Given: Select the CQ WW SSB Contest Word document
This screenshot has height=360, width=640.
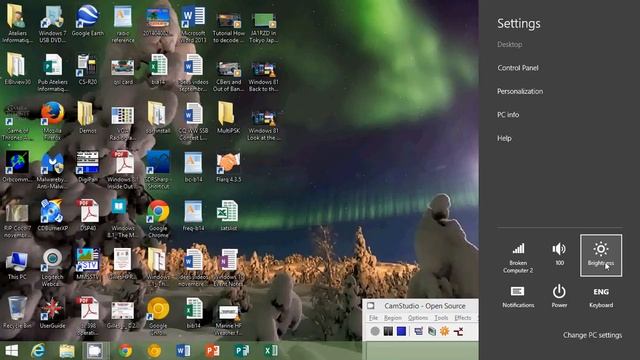Looking at the screenshot, I should coord(193,121).
